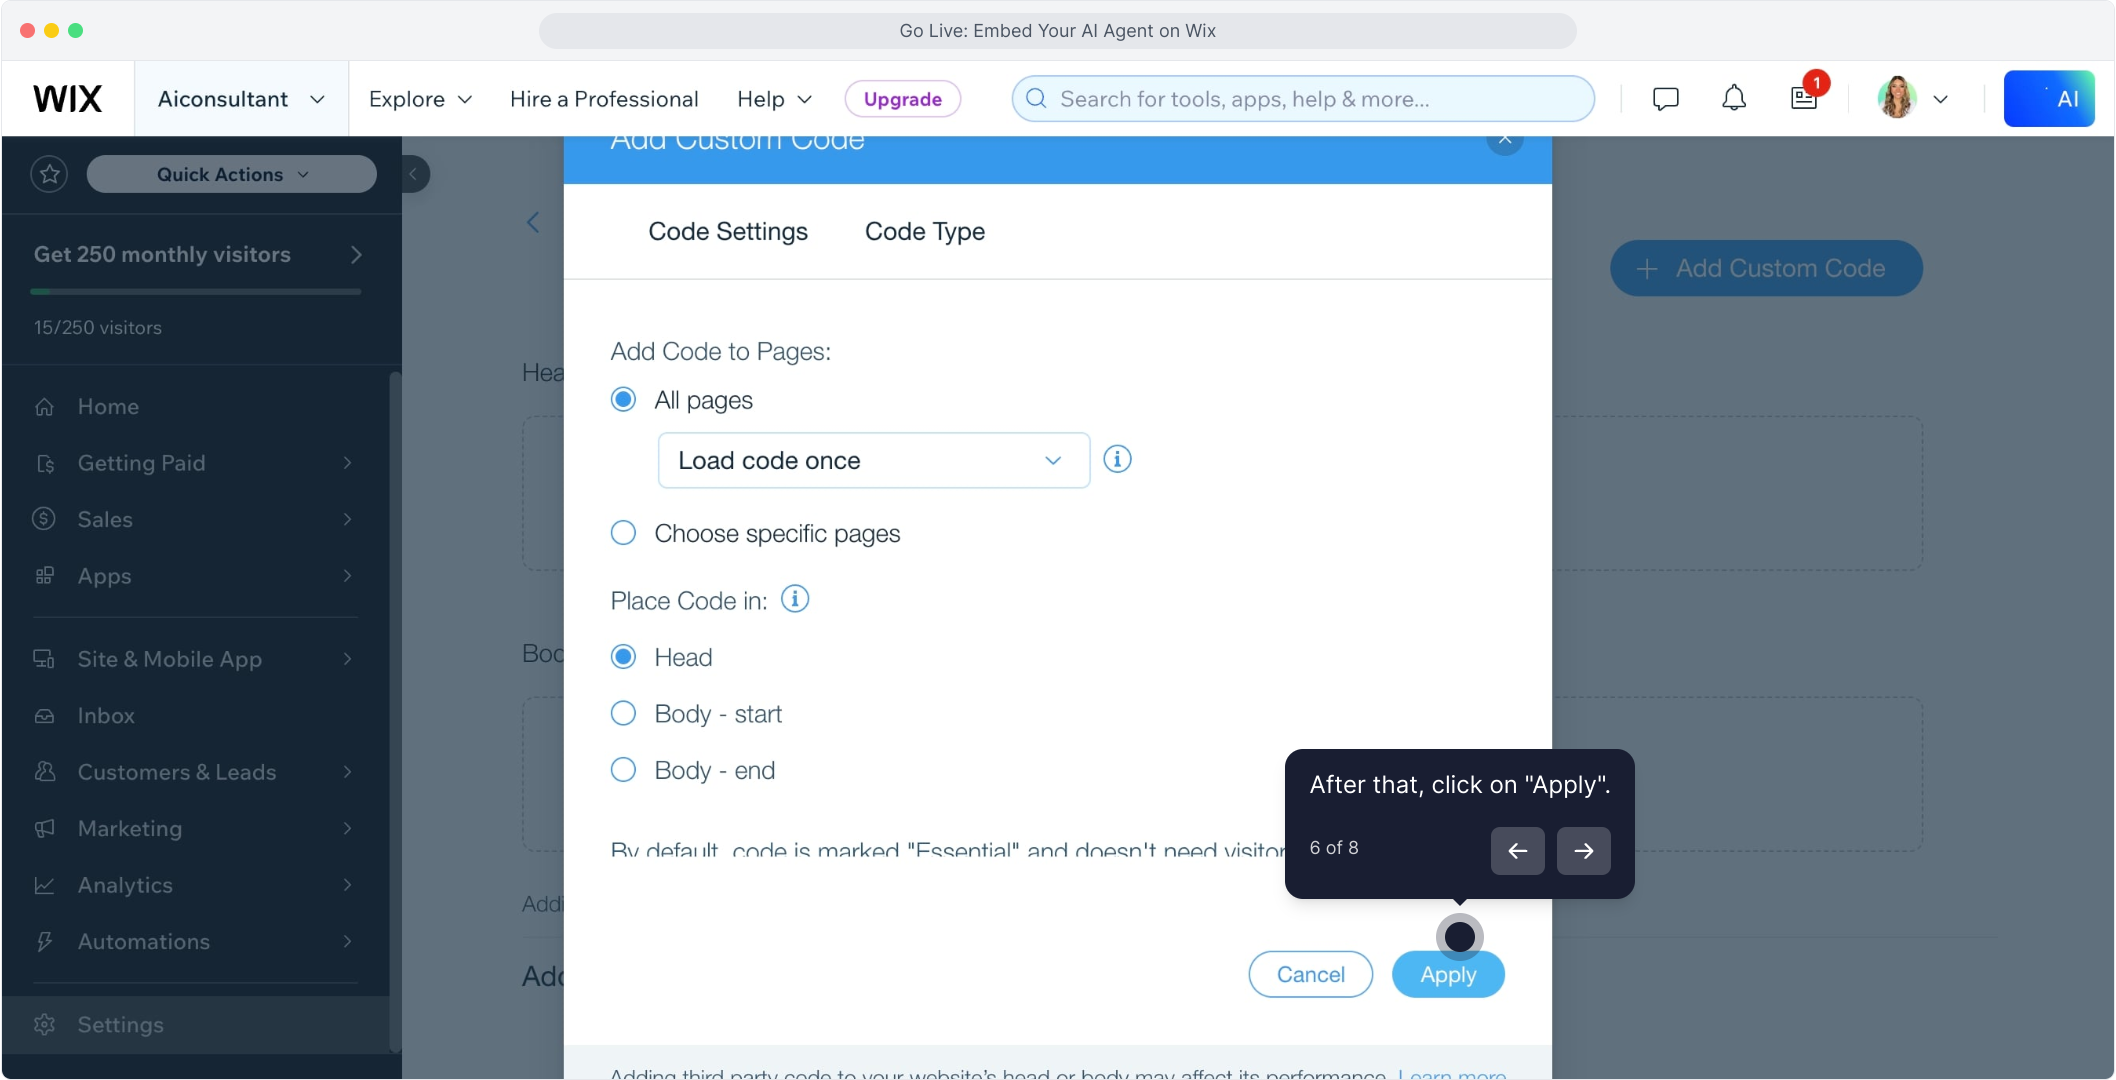Image resolution: width=2116 pixels, height=1080 pixels.
Task: Select Body - start placement
Action: pos(623,714)
